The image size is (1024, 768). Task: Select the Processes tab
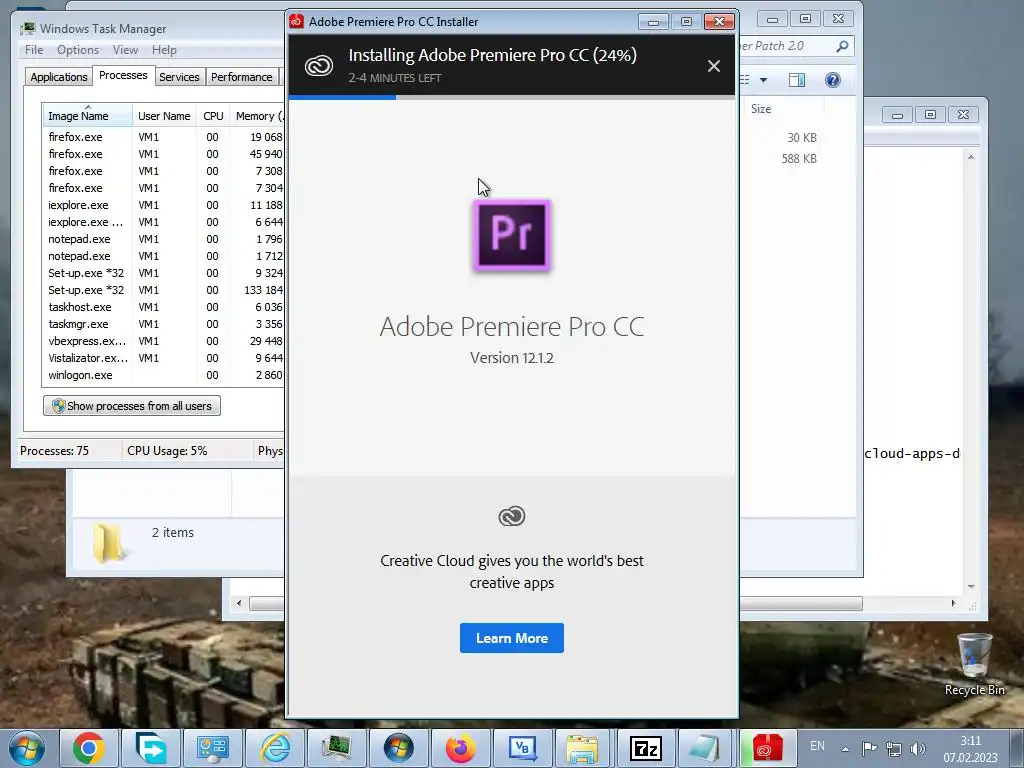point(123,75)
